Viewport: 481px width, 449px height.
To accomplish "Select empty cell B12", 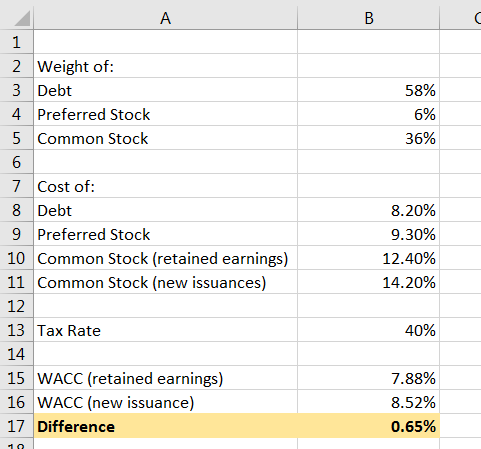I will click(x=369, y=306).
